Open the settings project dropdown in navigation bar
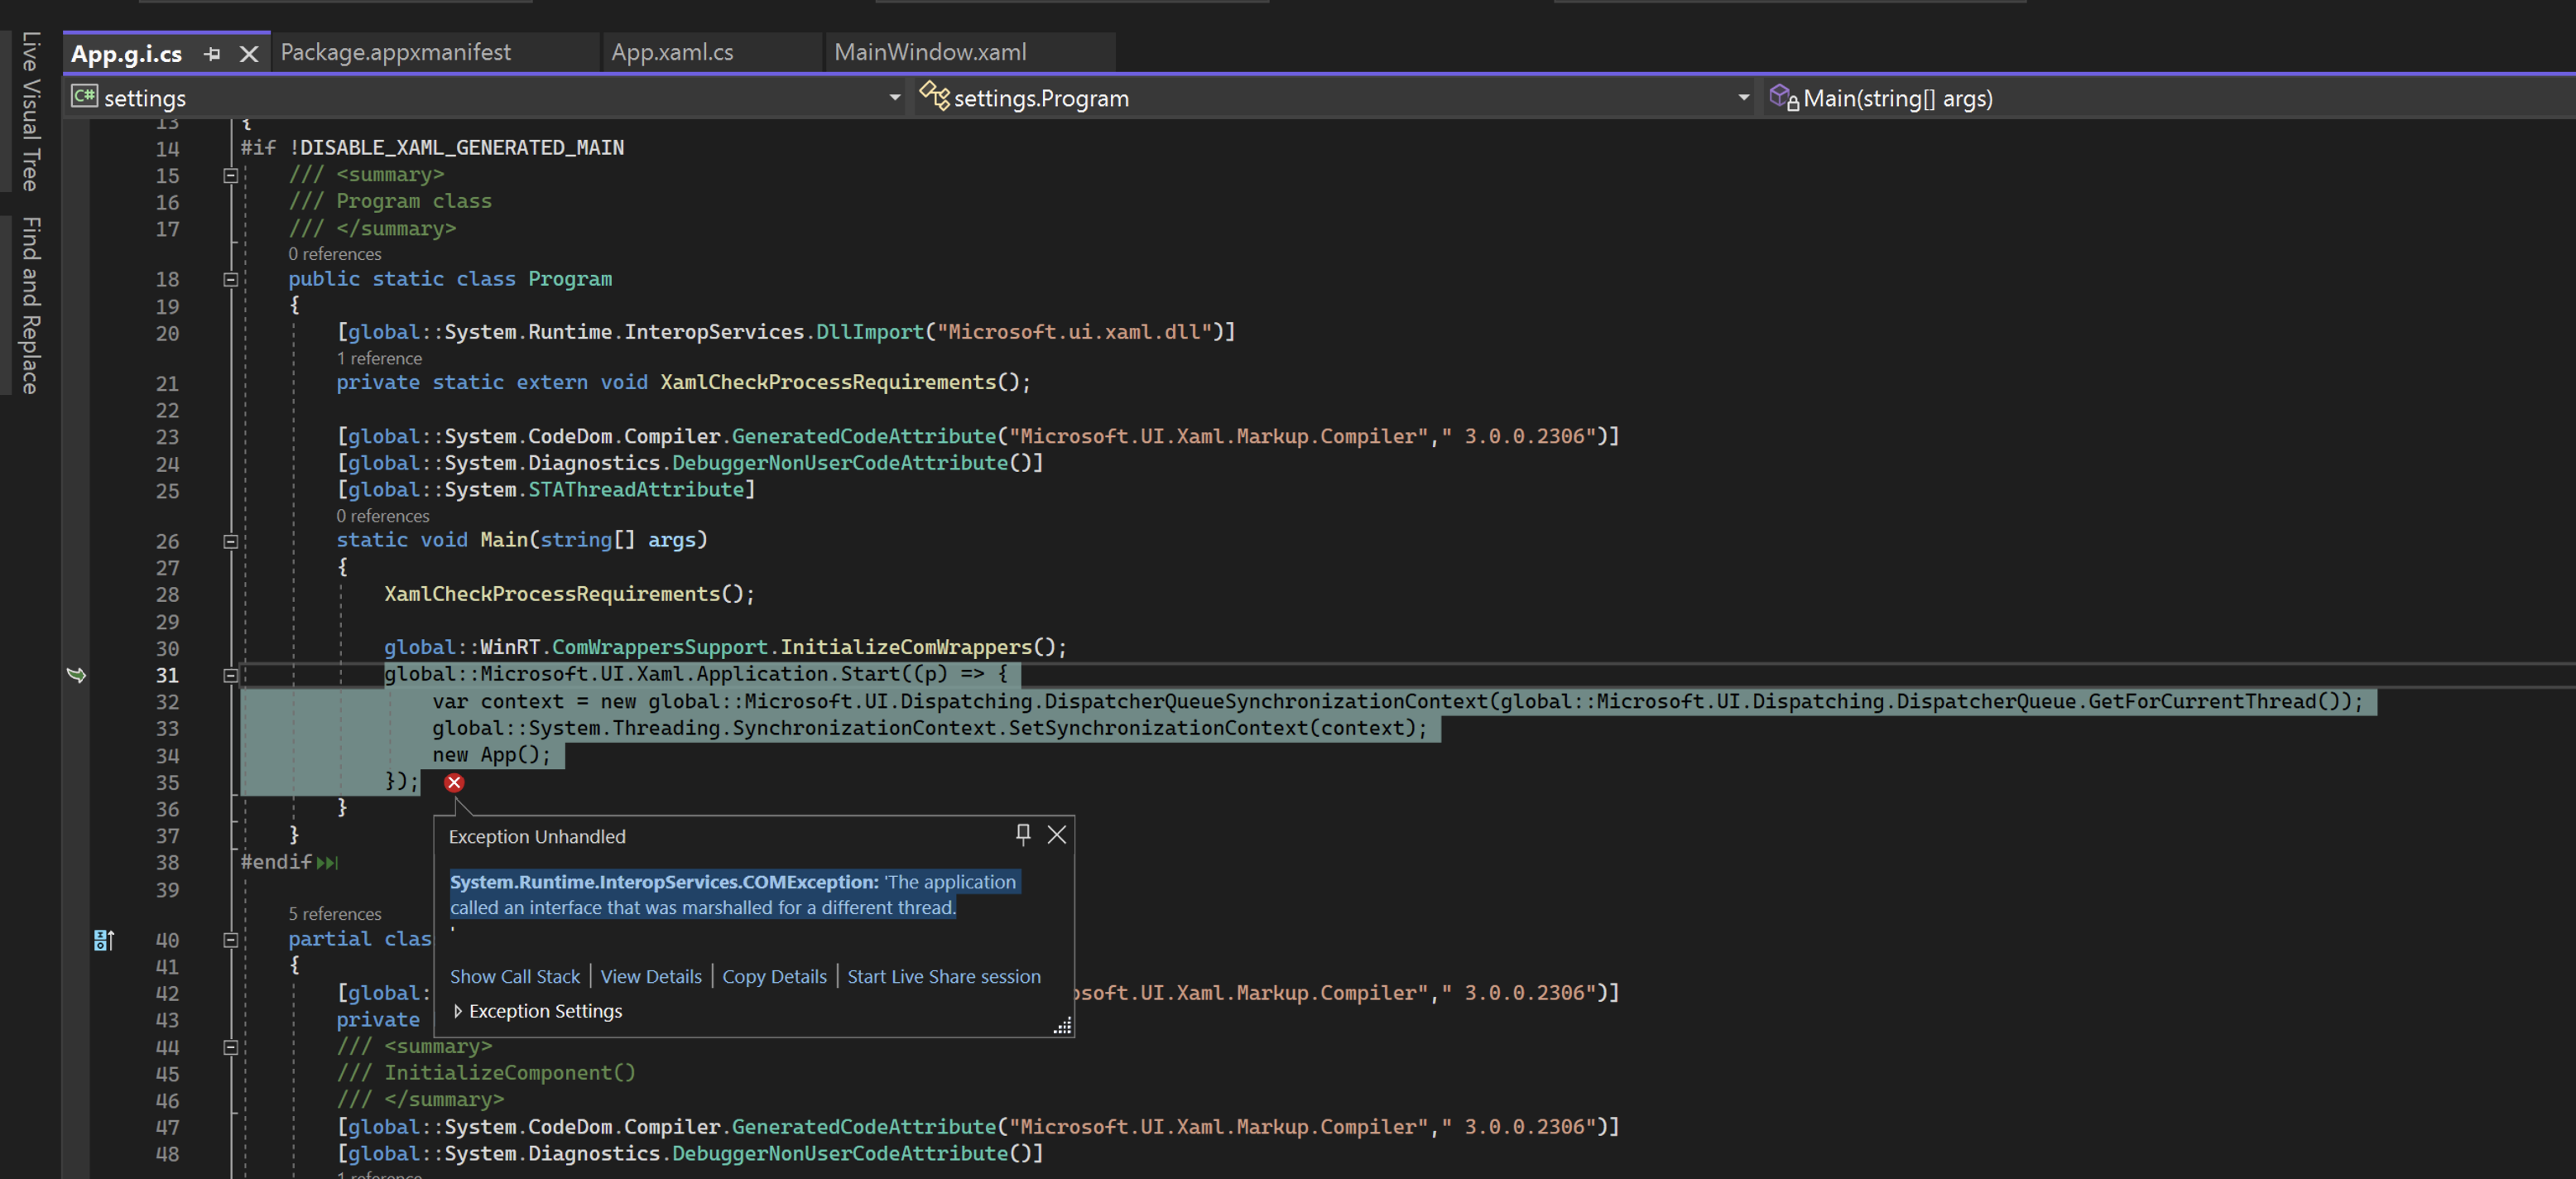The height and width of the screenshot is (1179, 2576). point(893,97)
